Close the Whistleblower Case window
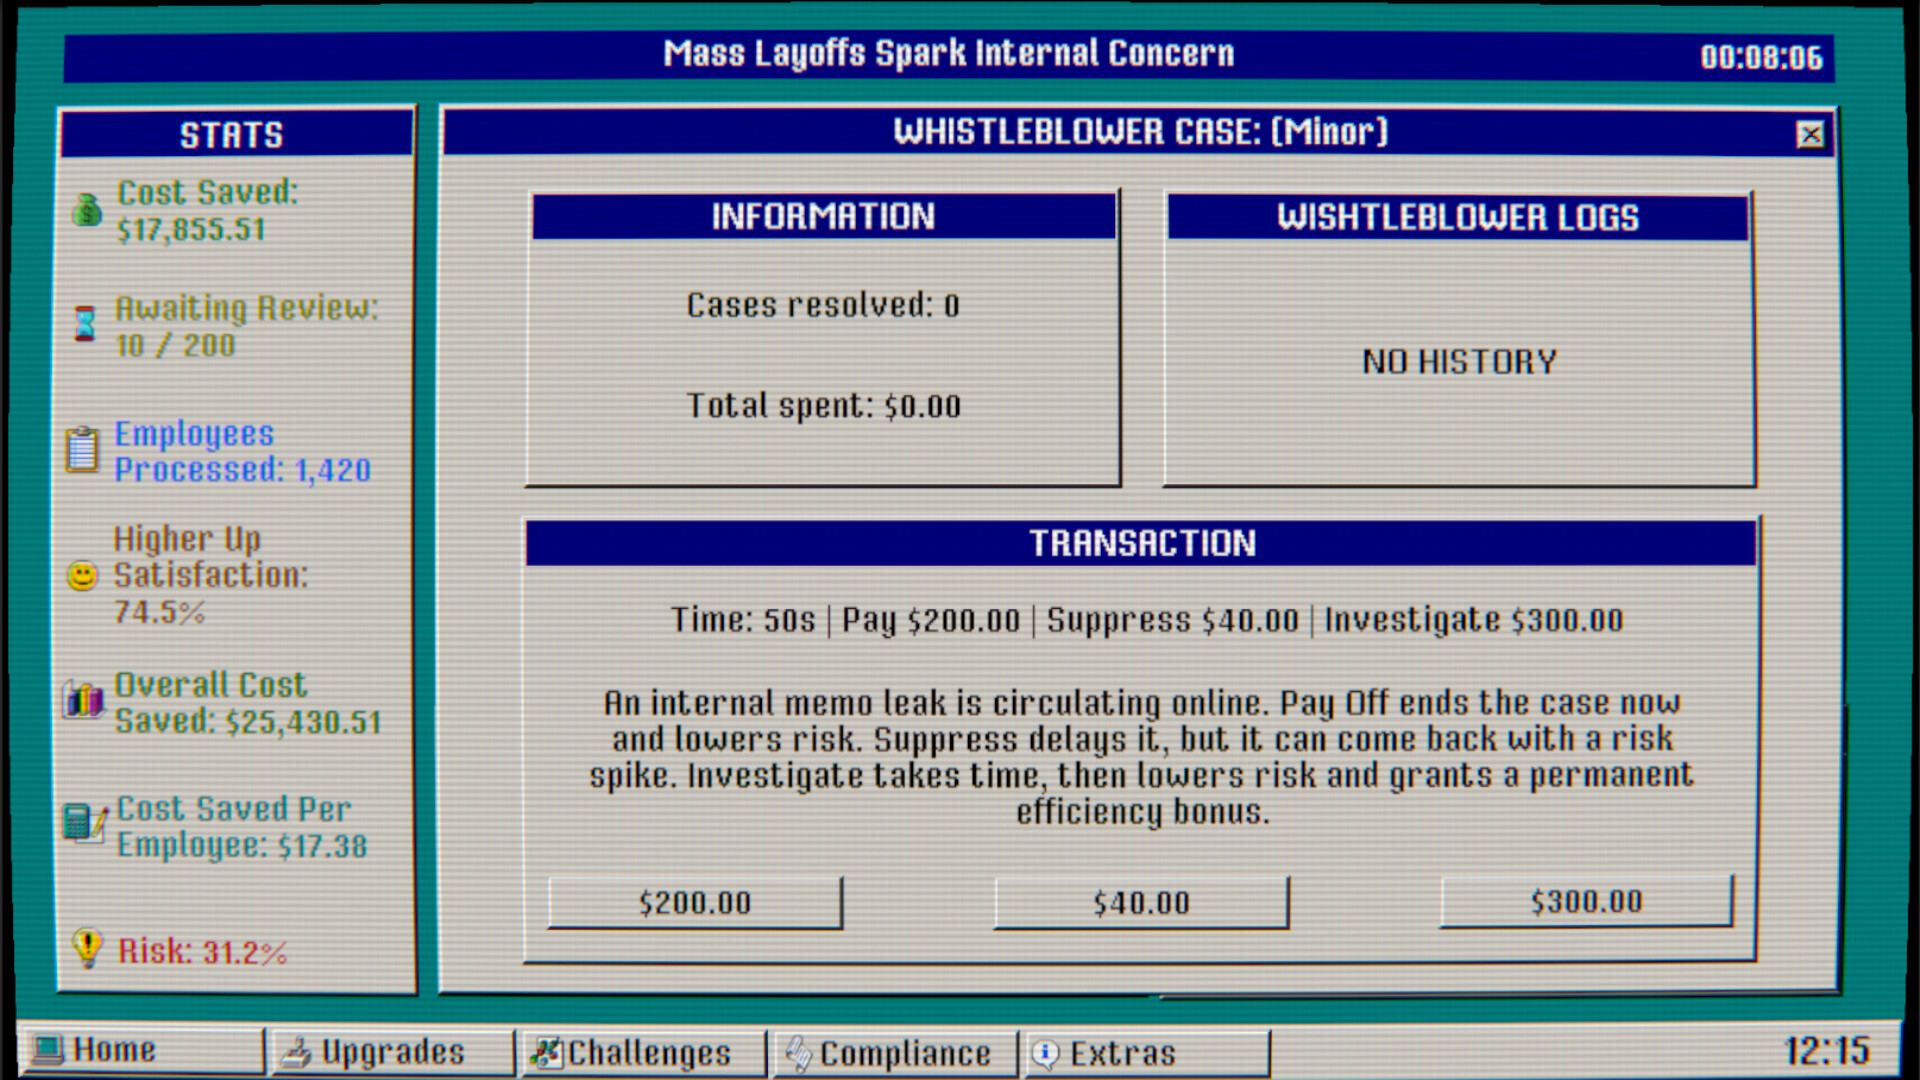 click(x=1810, y=134)
